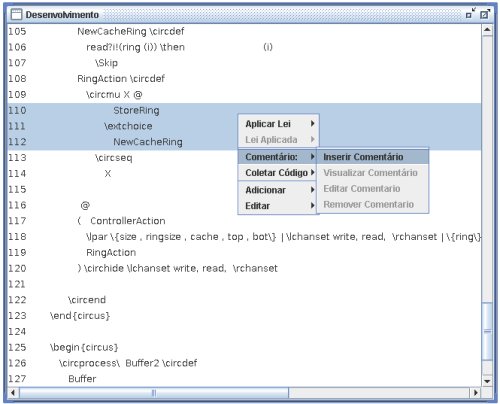Click the vertical scrollbar down arrow
Viewport: 500px width, 404px height.
(x=487, y=381)
